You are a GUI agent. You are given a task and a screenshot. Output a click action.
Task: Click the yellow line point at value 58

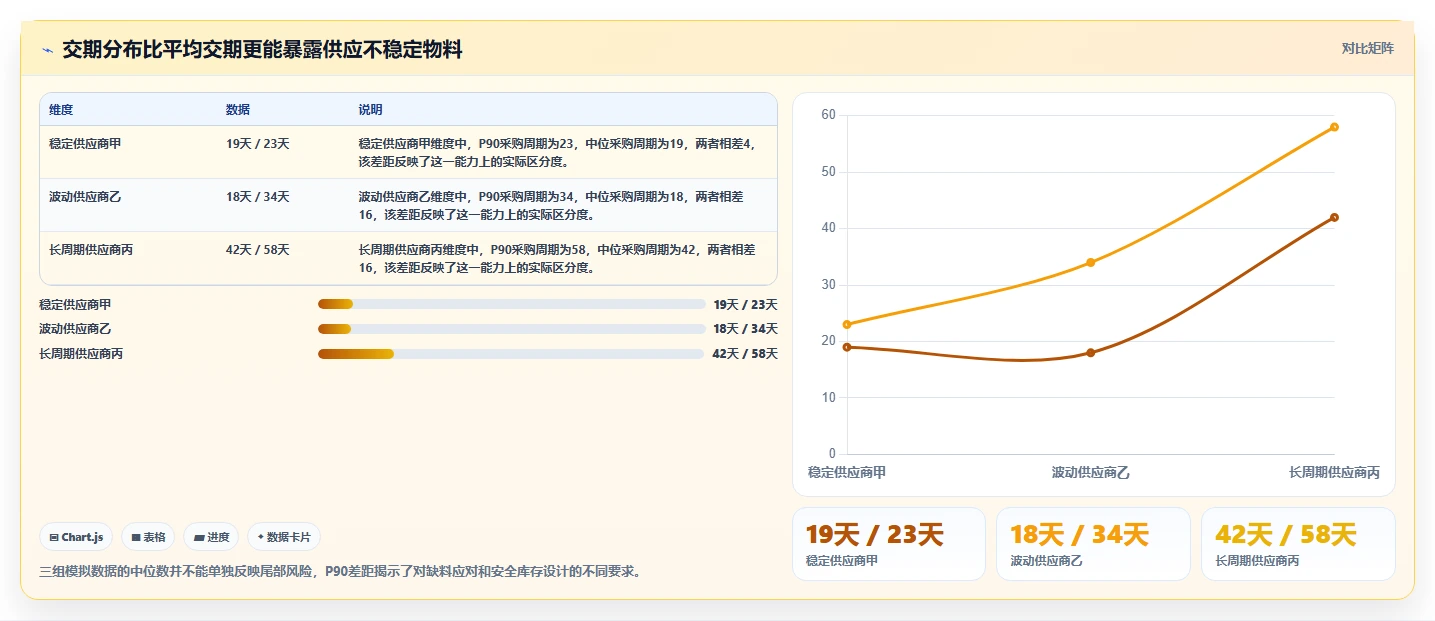[1334, 127]
